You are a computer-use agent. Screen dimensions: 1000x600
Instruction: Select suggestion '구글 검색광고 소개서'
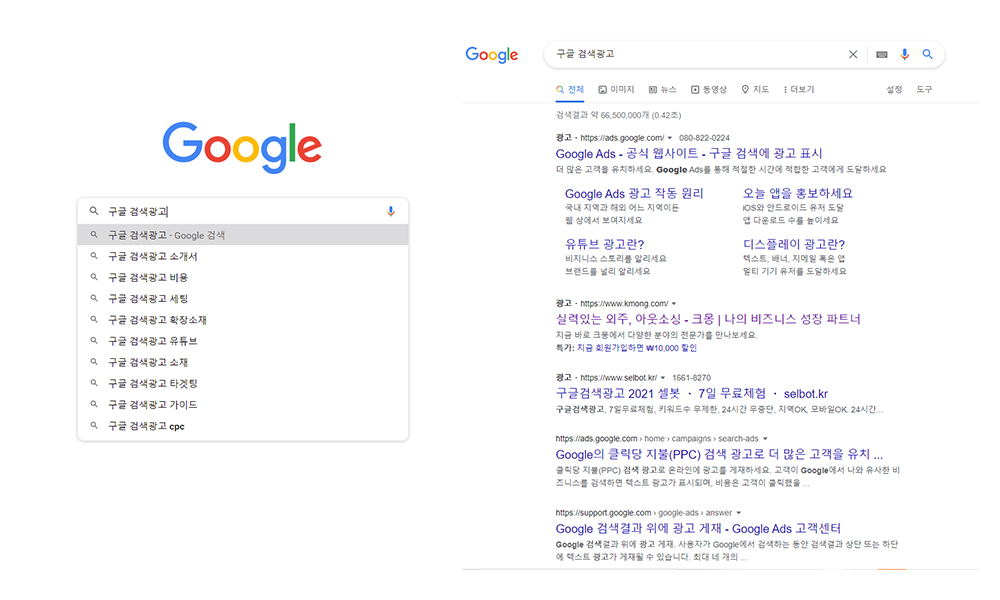[243, 256]
